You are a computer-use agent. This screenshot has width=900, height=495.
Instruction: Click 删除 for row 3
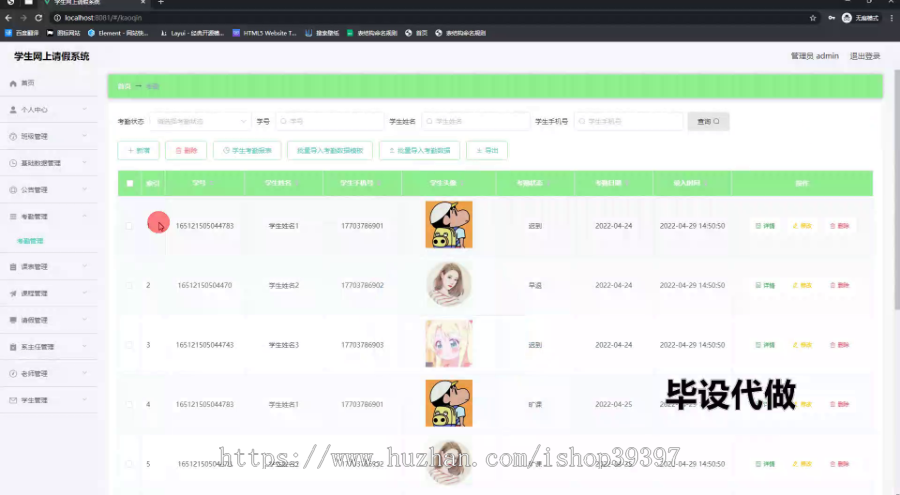point(840,345)
